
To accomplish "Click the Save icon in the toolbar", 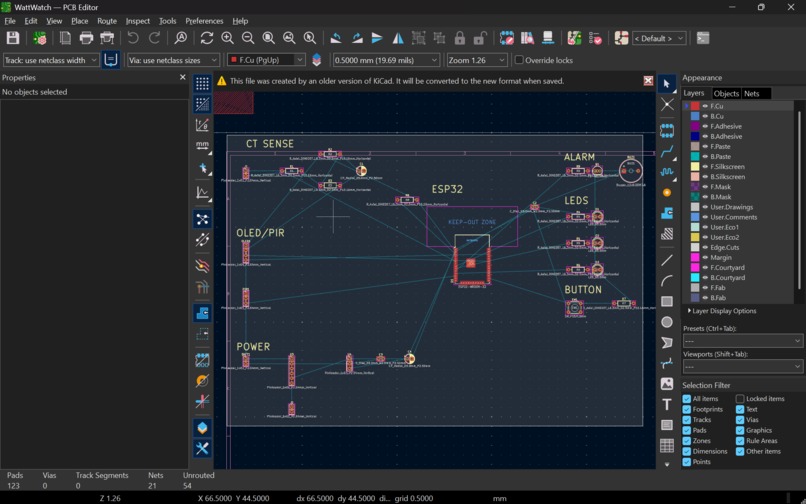I will [x=13, y=38].
